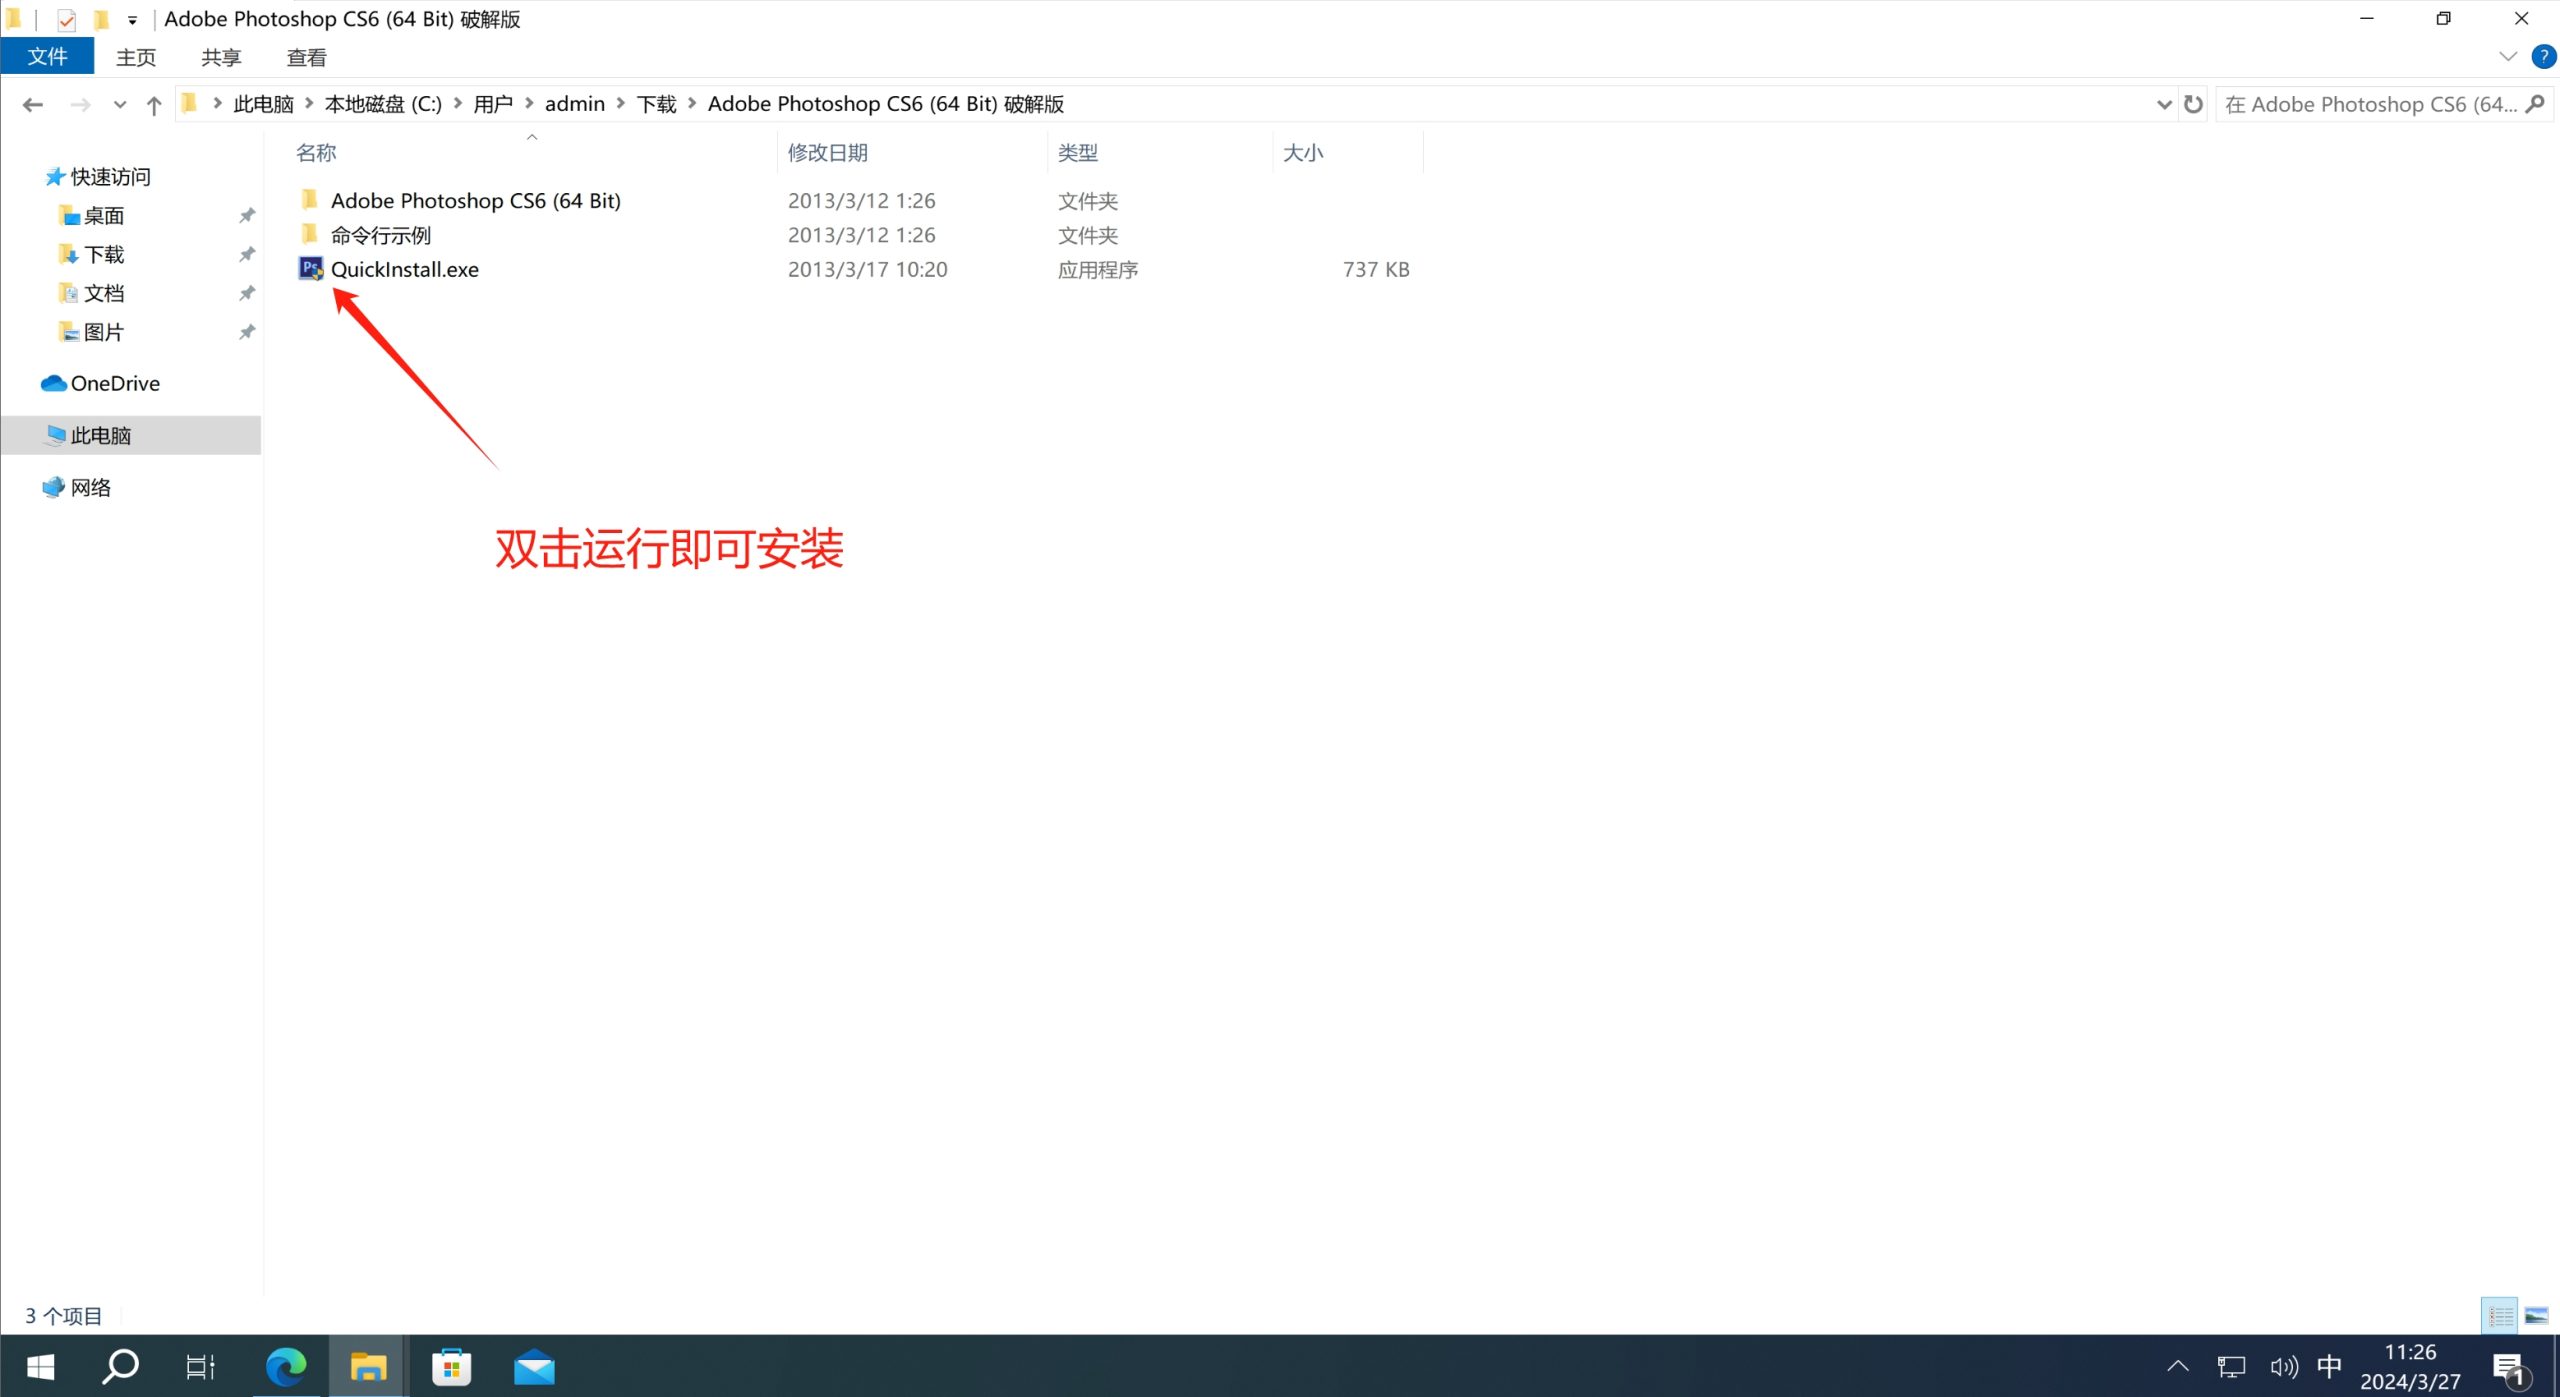Refresh the current folder view
This screenshot has height=1397, width=2560.
(2193, 104)
